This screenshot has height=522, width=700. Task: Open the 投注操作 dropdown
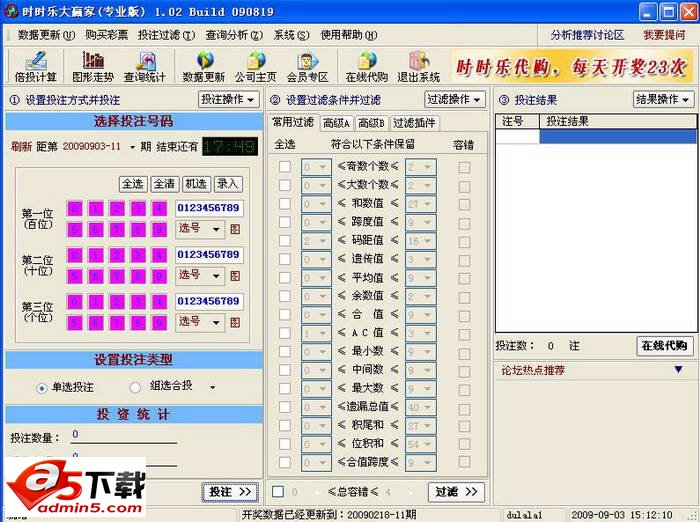point(228,99)
